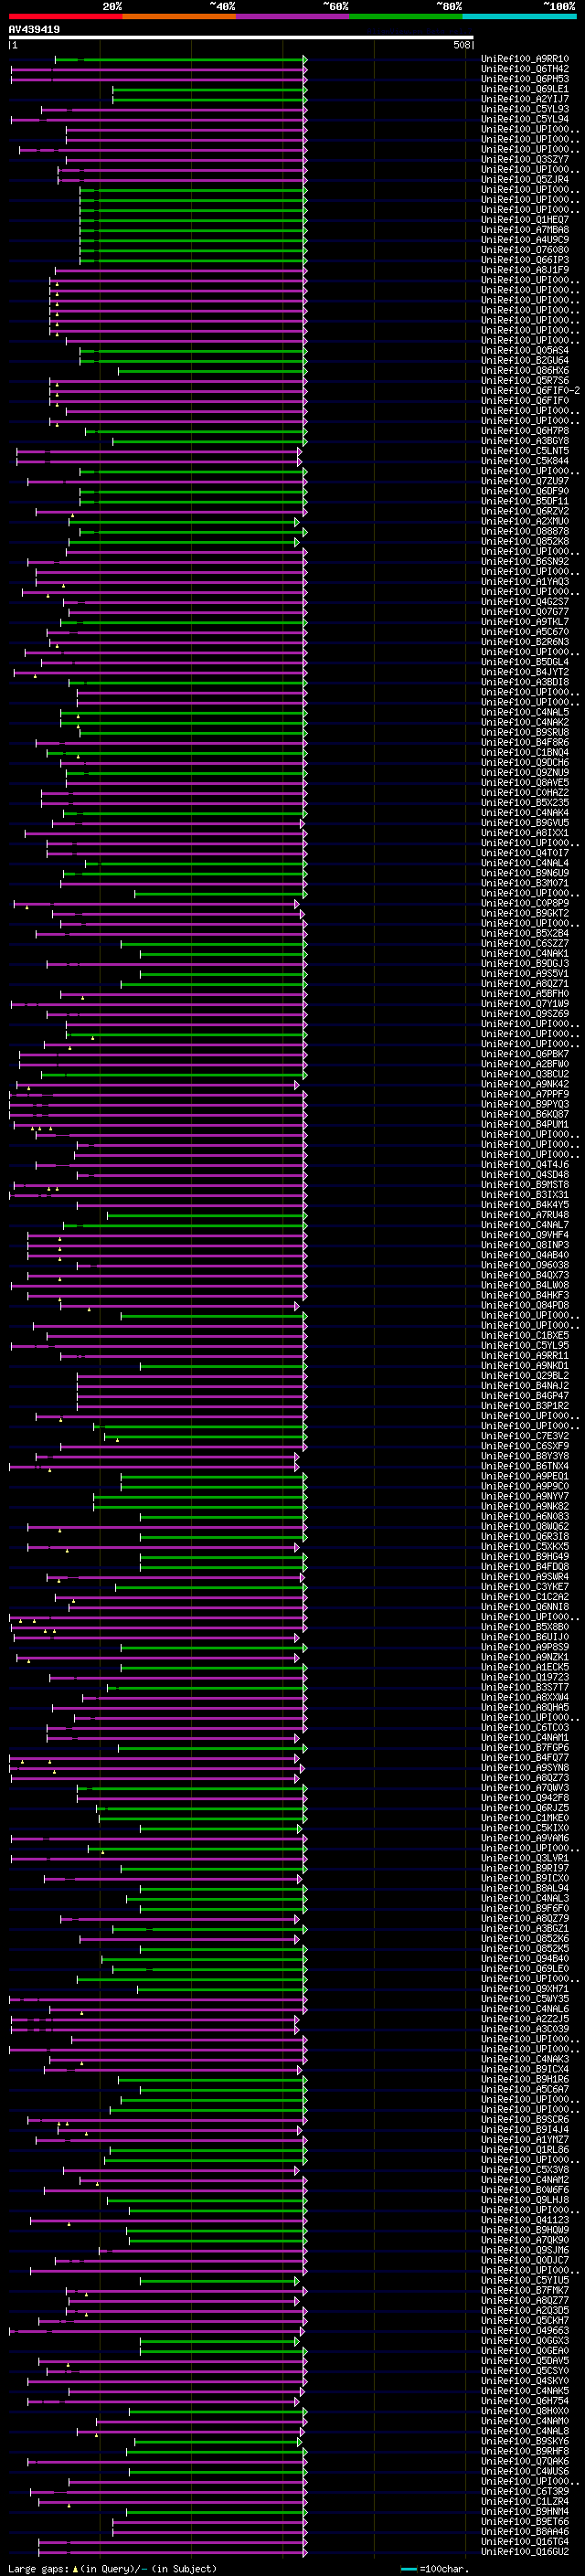585x2576 pixels.
Task: Click hit label UniRef100_Q8H0X0
Action: [525, 2411]
